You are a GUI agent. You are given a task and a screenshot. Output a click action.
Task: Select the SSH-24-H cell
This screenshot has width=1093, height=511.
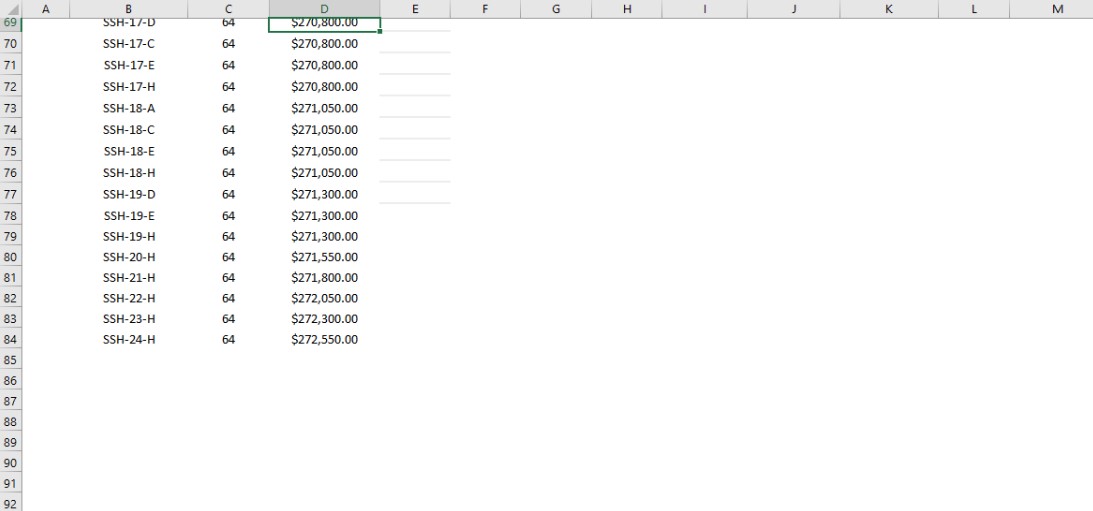coord(129,340)
